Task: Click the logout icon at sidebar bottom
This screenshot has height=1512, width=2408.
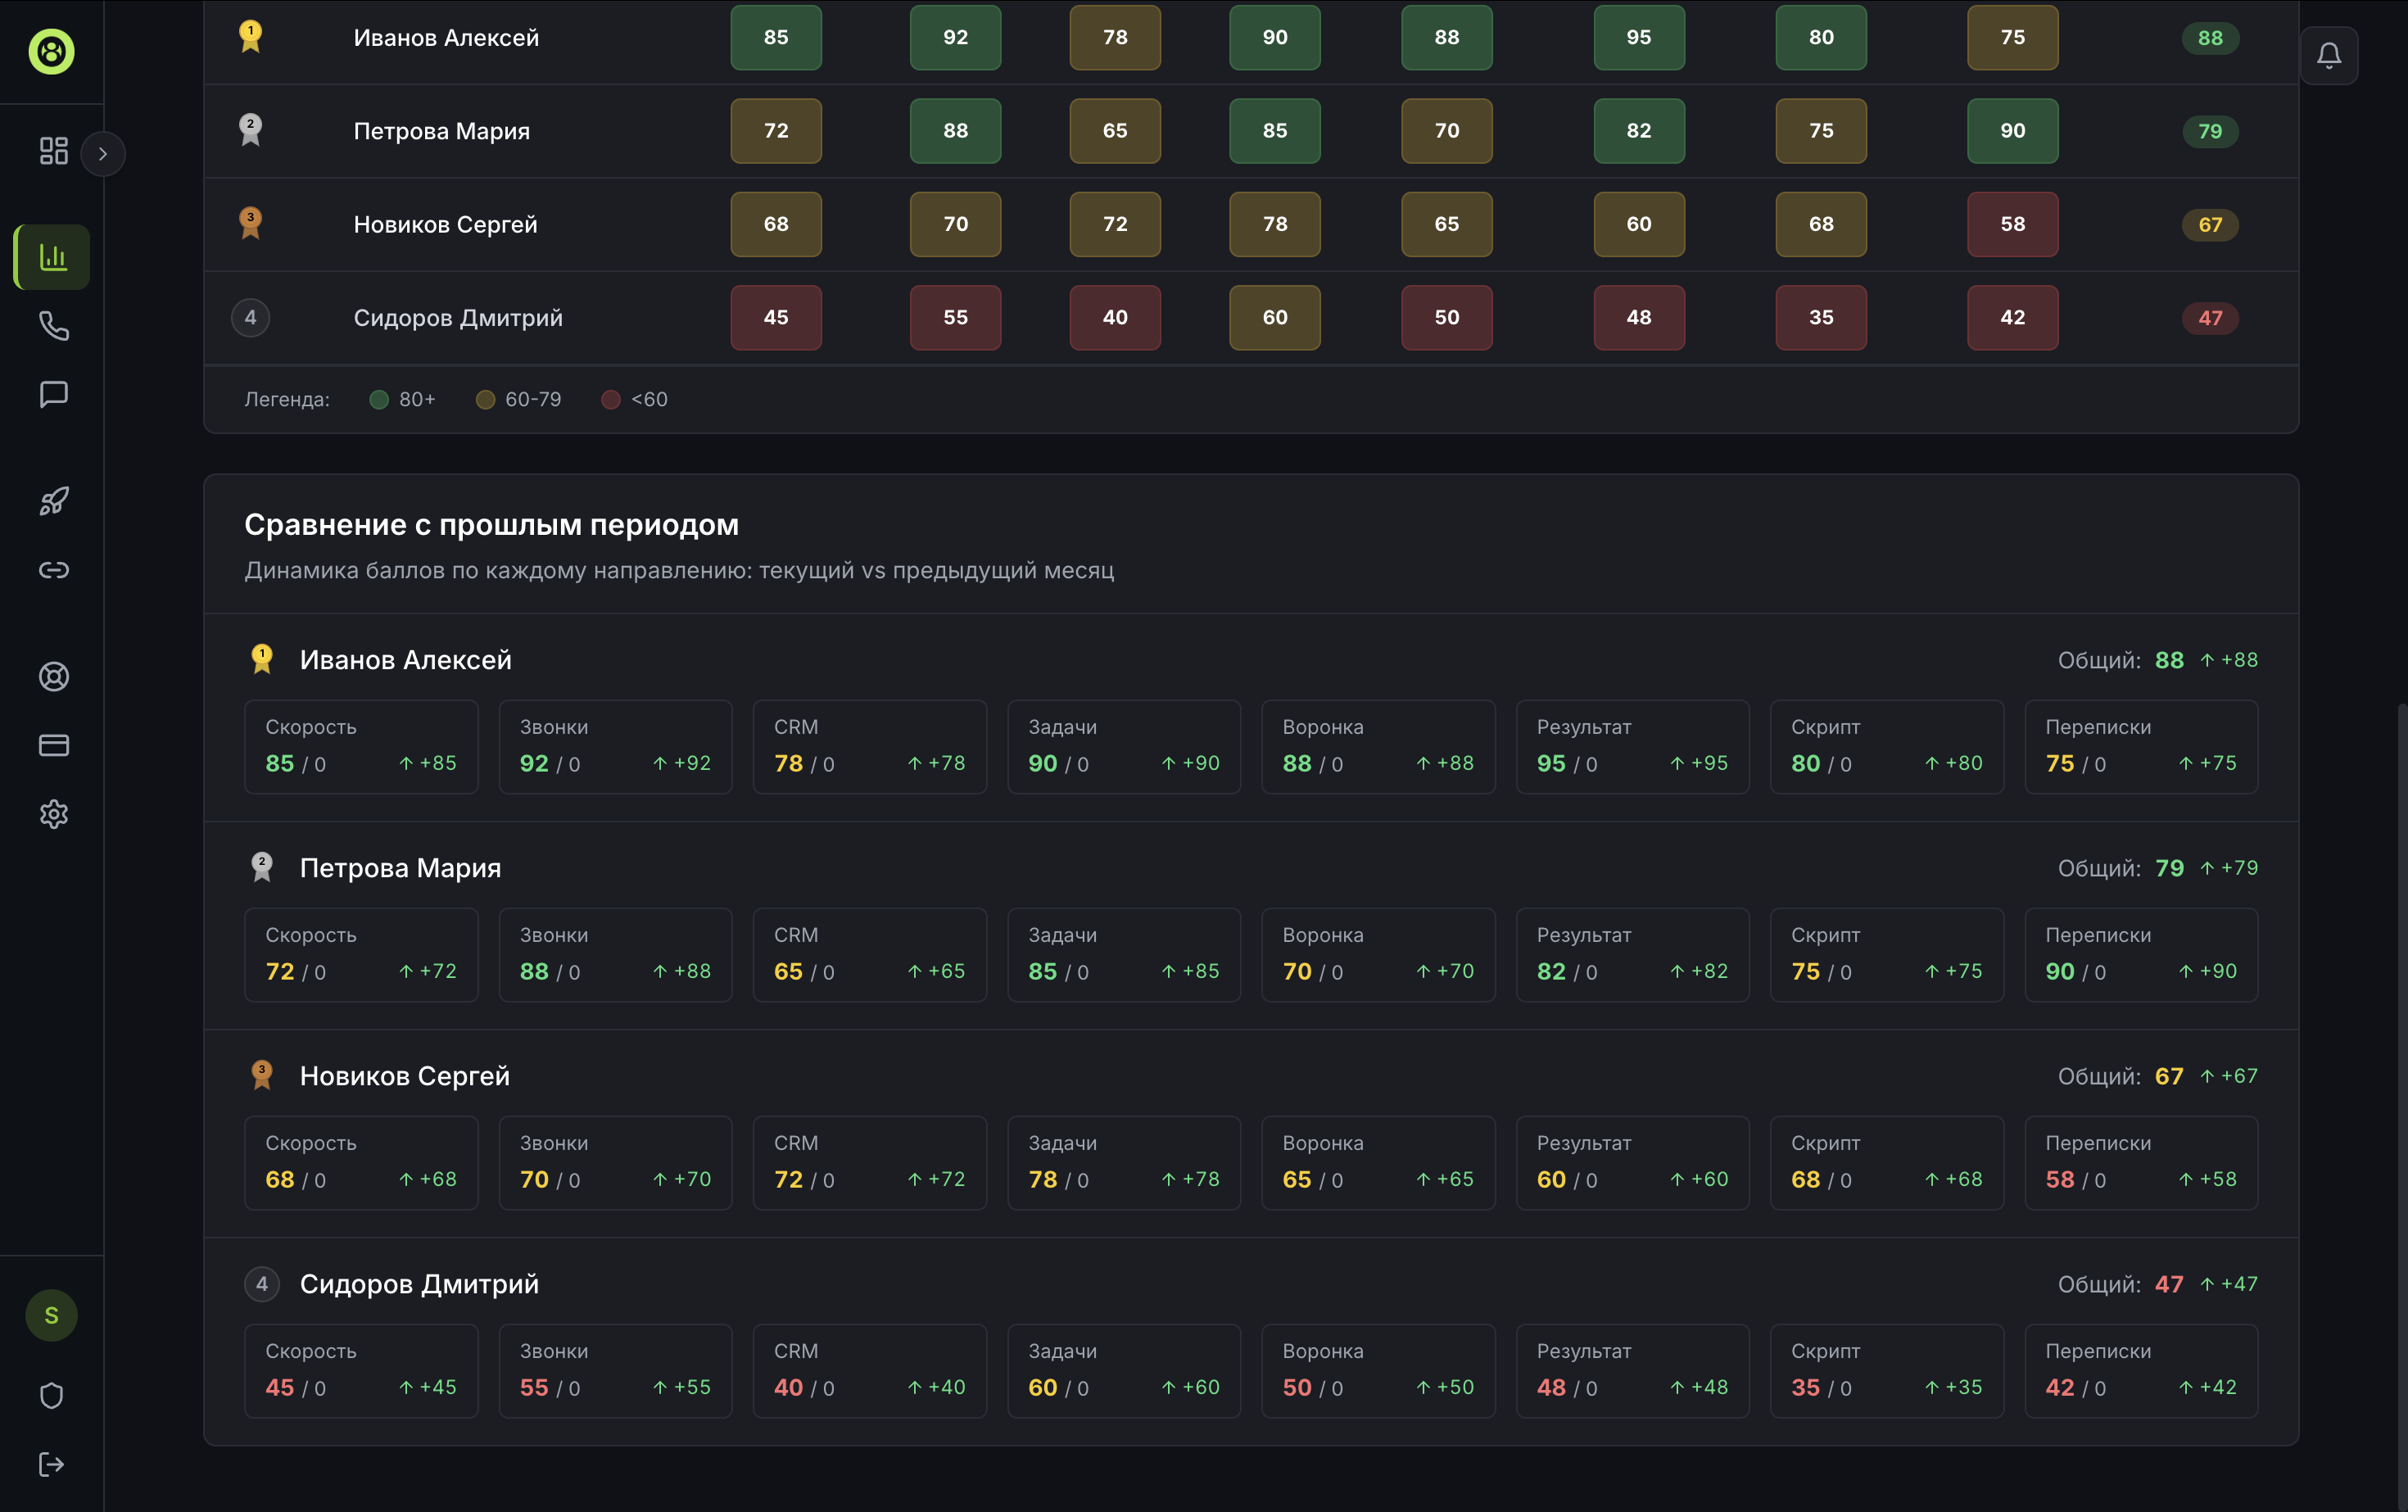Action: coord(51,1465)
